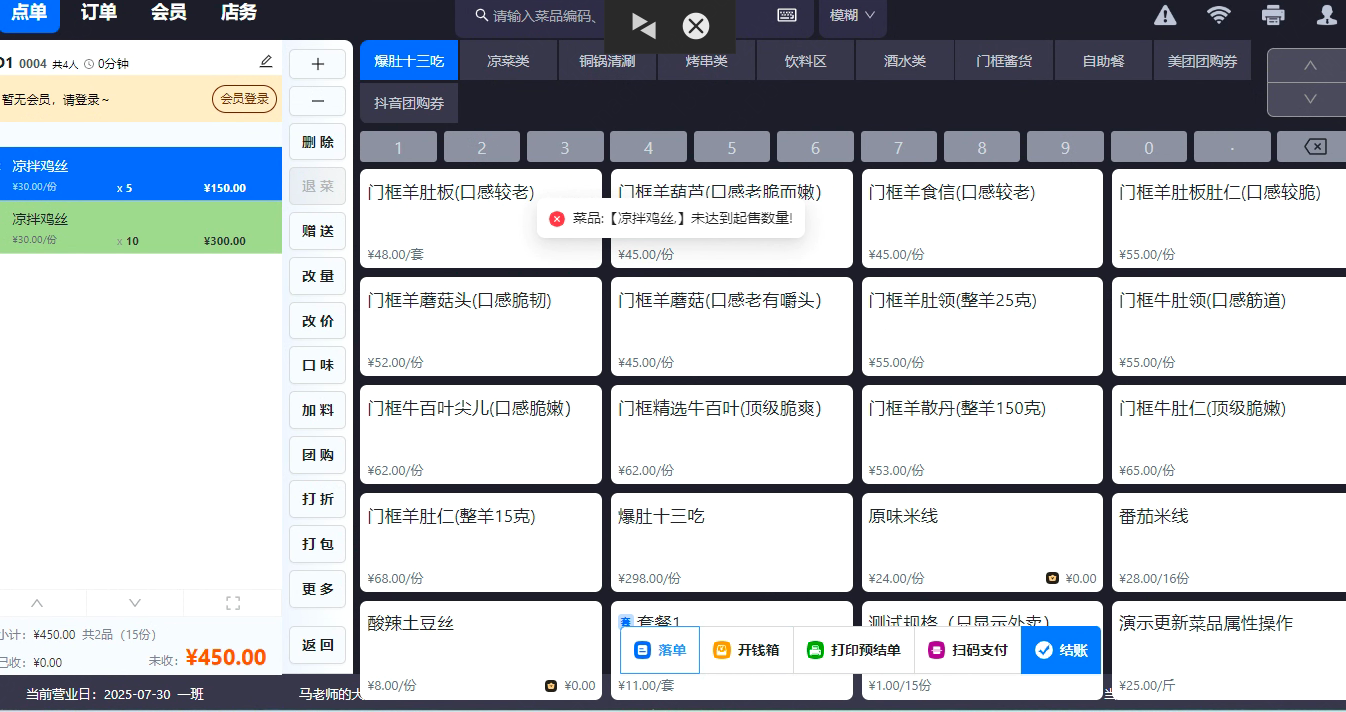The height and width of the screenshot is (712, 1346).
Task: Switch to the 点单 top tab
Action: pyautogui.click(x=29, y=13)
